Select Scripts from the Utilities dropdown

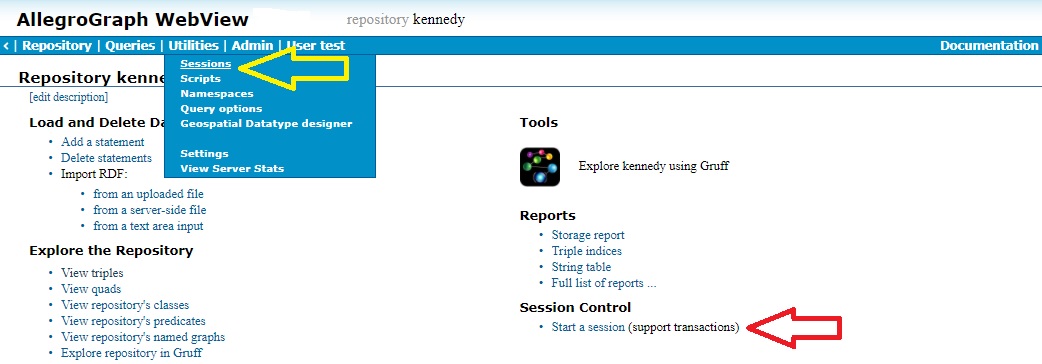(200, 78)
